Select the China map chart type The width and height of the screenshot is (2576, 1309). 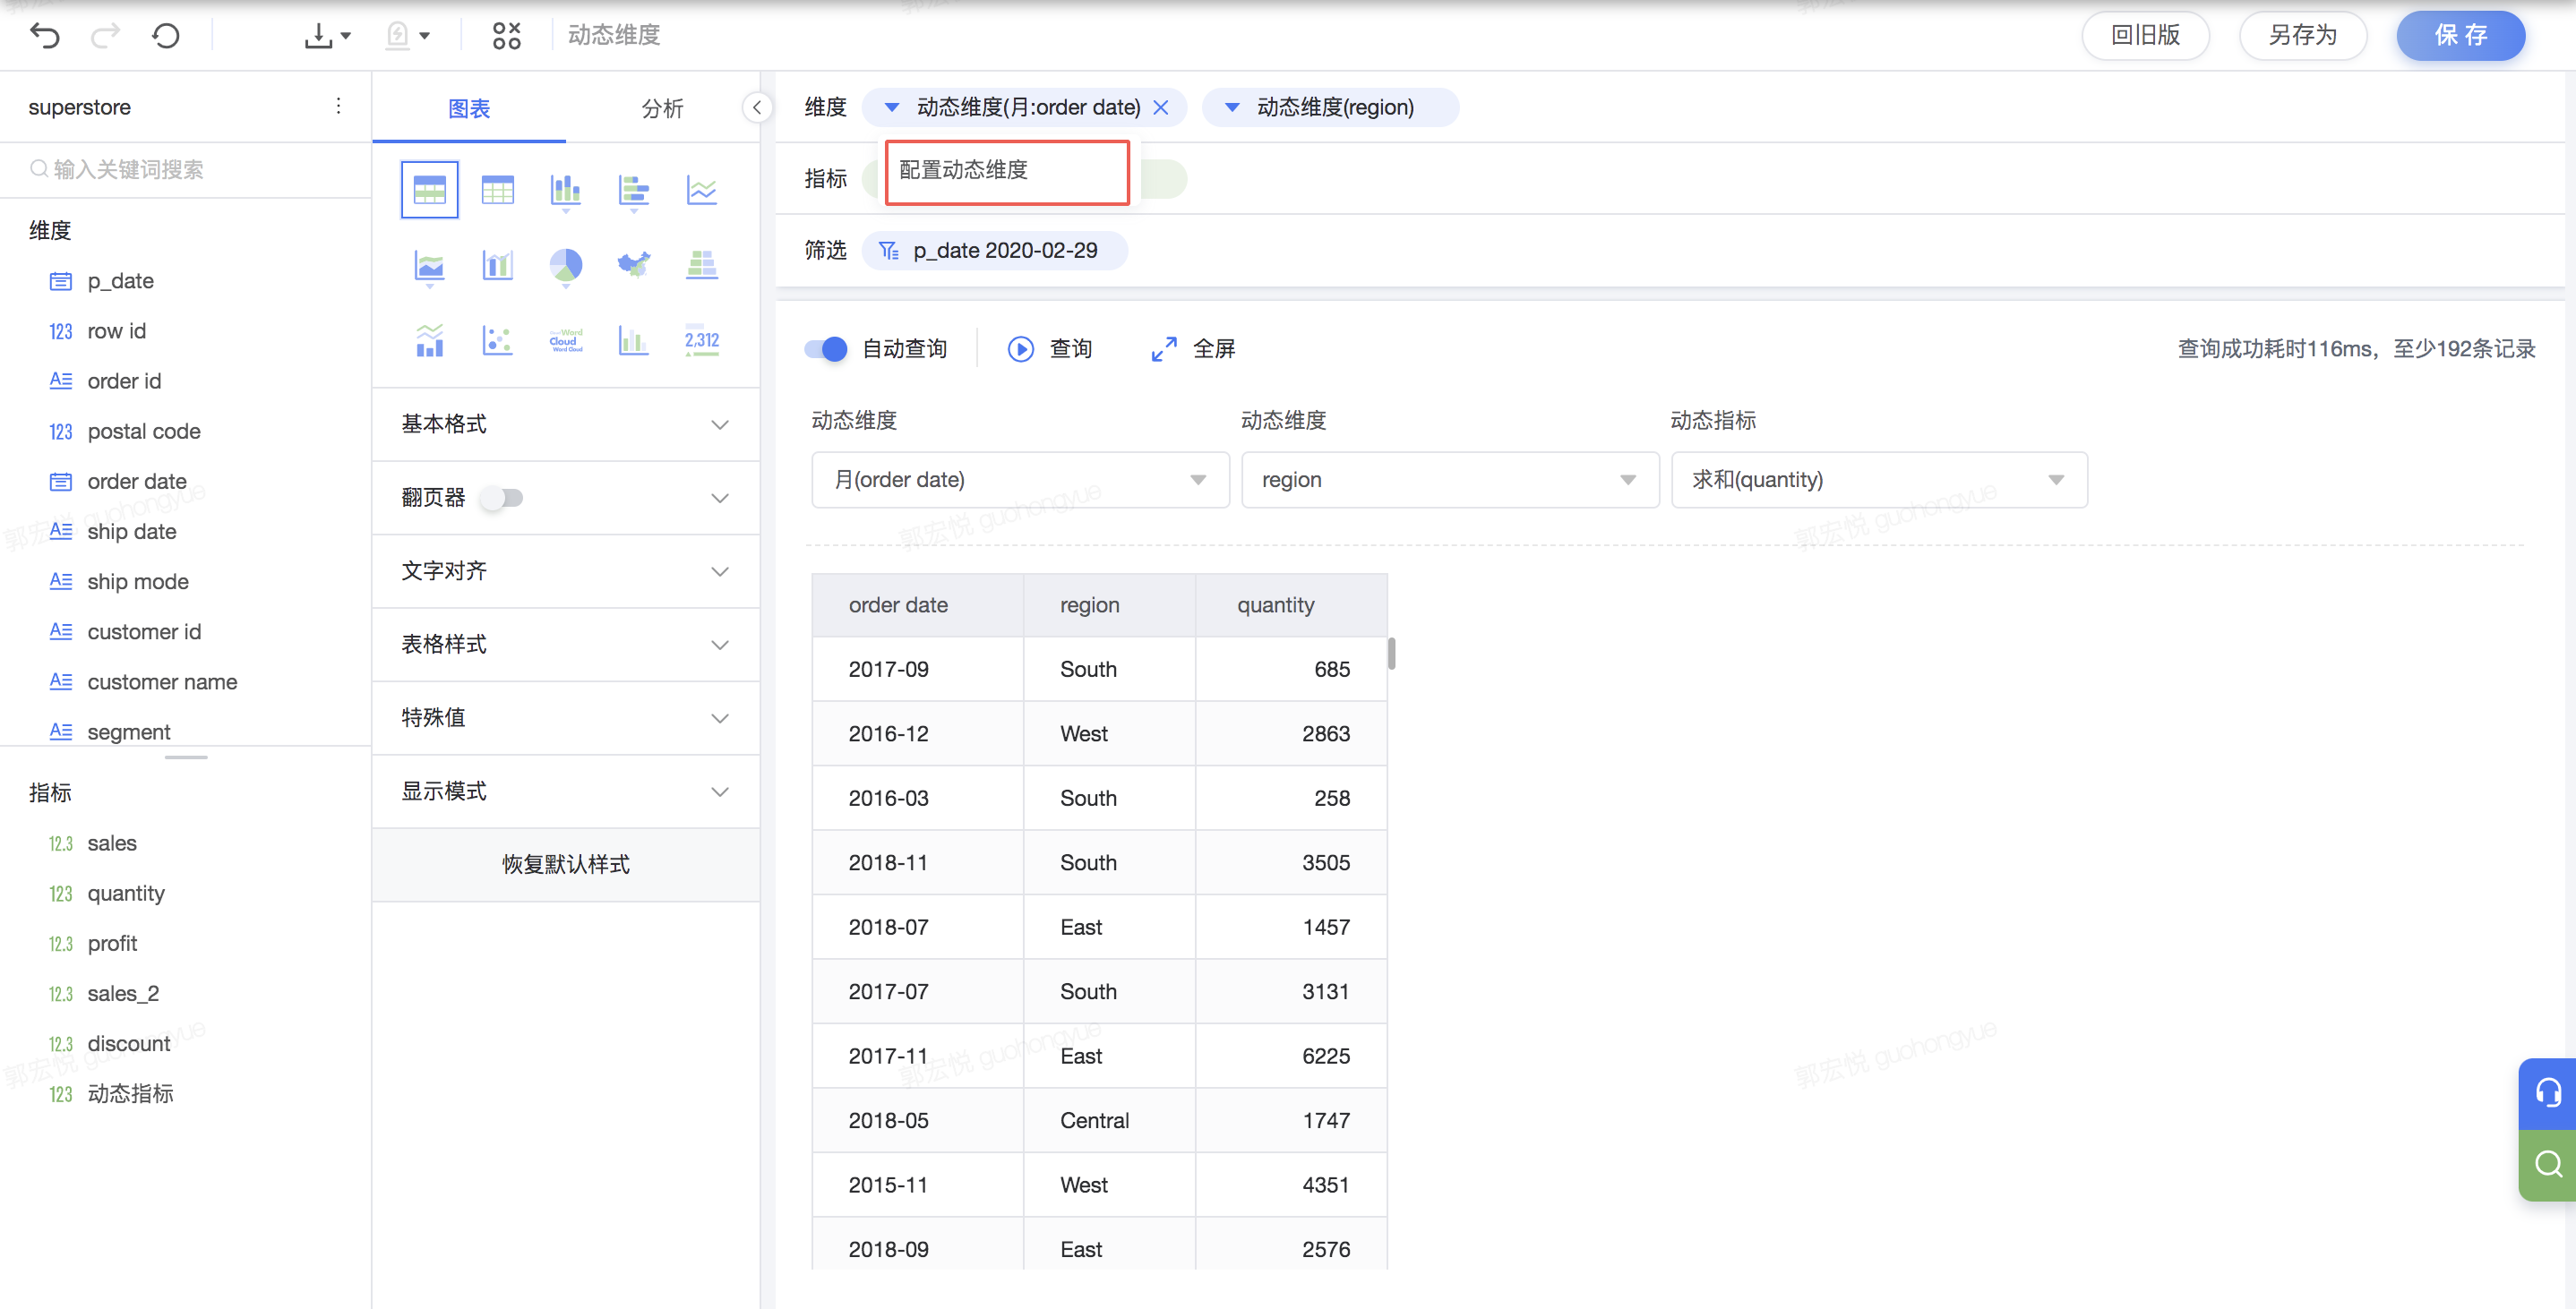tap(634, 266)
